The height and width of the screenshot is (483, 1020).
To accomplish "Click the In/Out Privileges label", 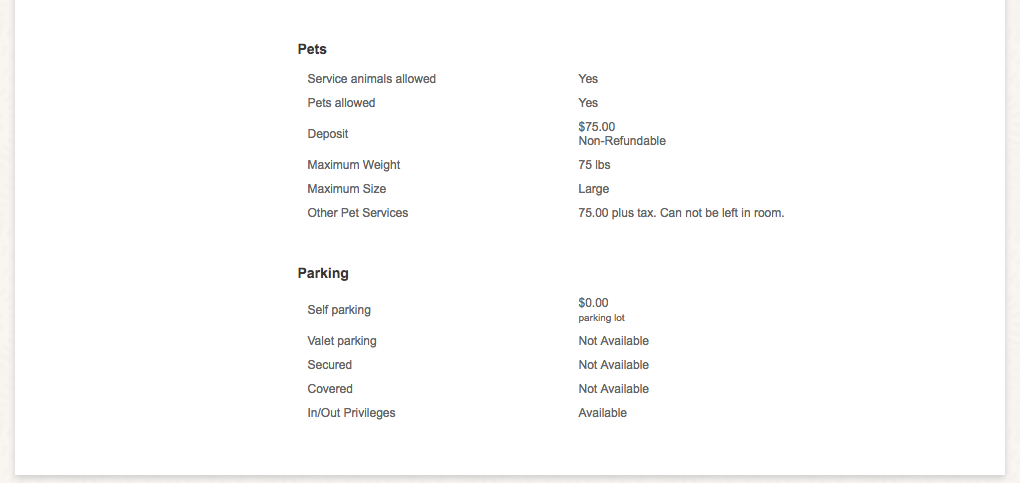I will (351, 413).
